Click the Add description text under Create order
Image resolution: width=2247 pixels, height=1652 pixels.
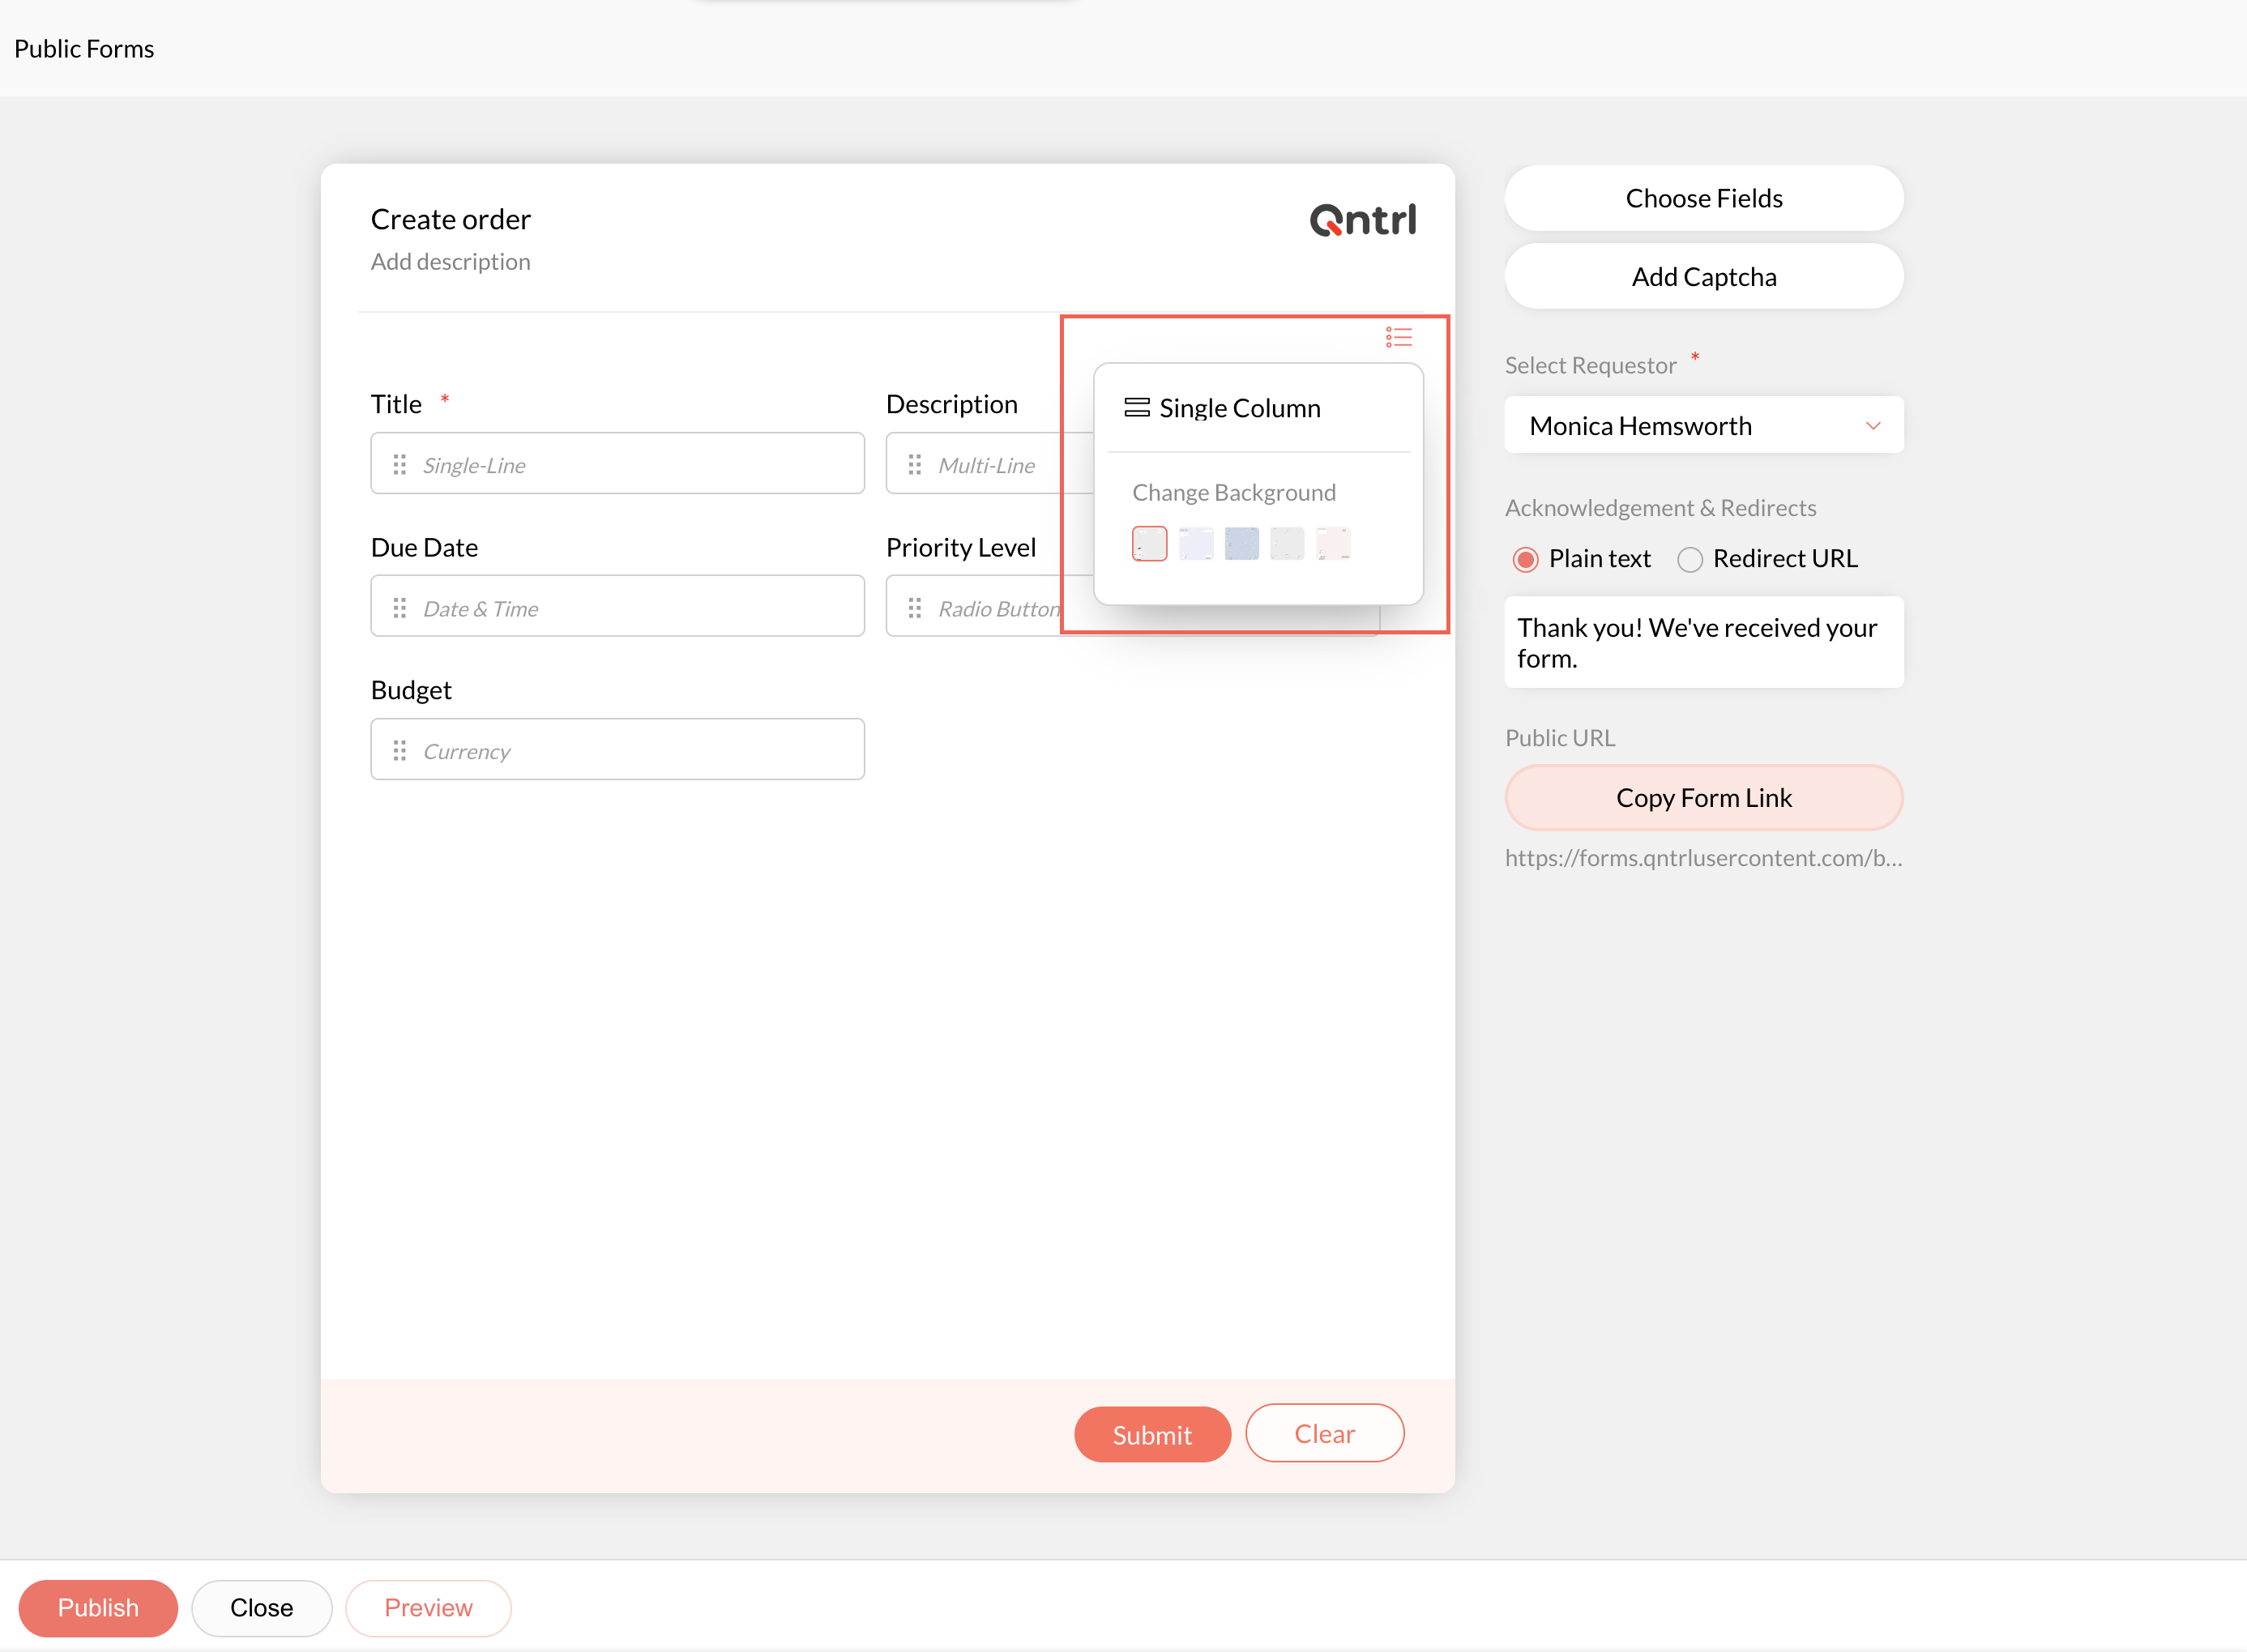tap(450, 262)
